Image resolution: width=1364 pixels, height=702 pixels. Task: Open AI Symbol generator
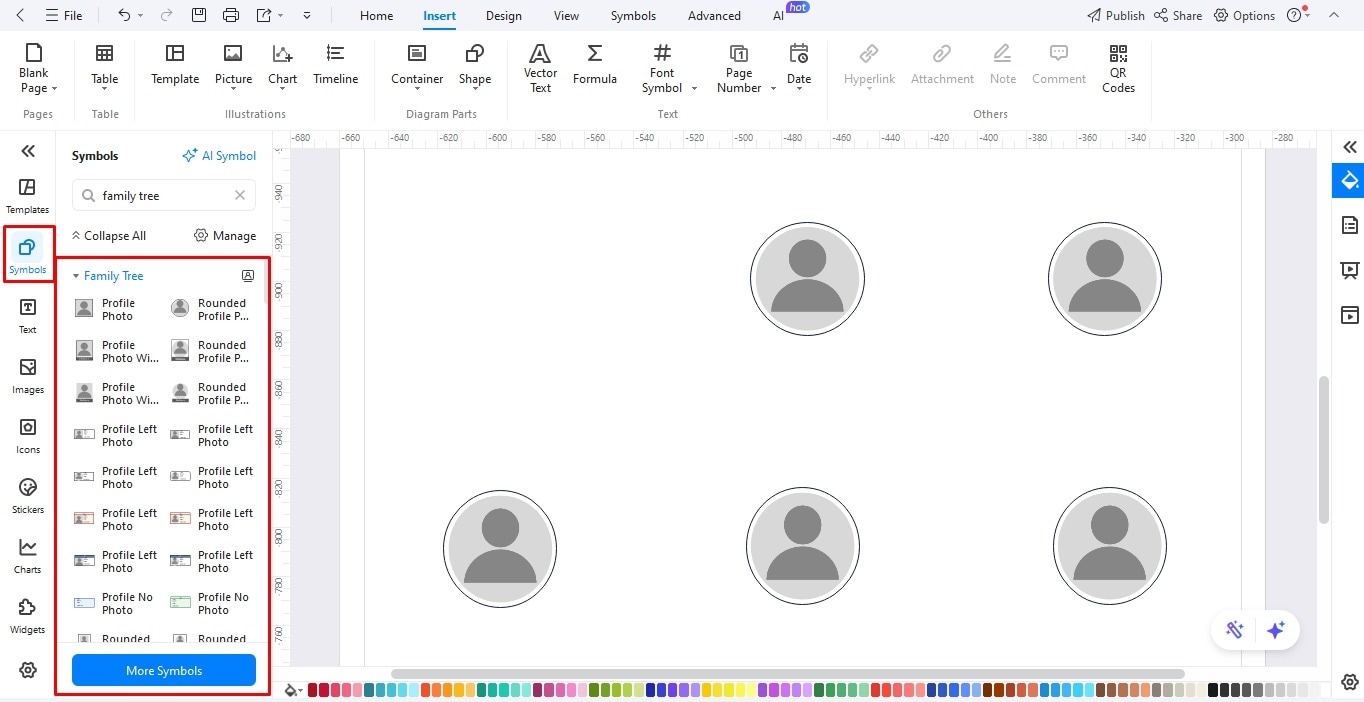219,155
